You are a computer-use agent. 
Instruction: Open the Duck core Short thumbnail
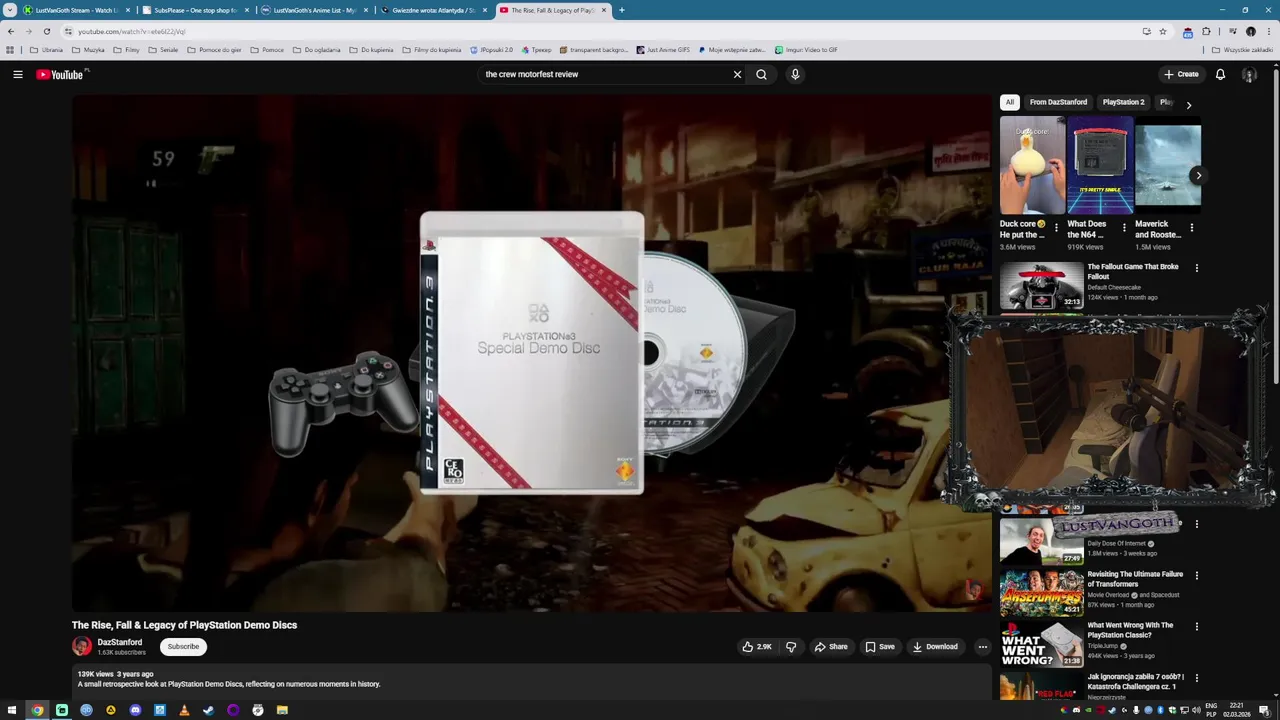(x=1032, y=166)
